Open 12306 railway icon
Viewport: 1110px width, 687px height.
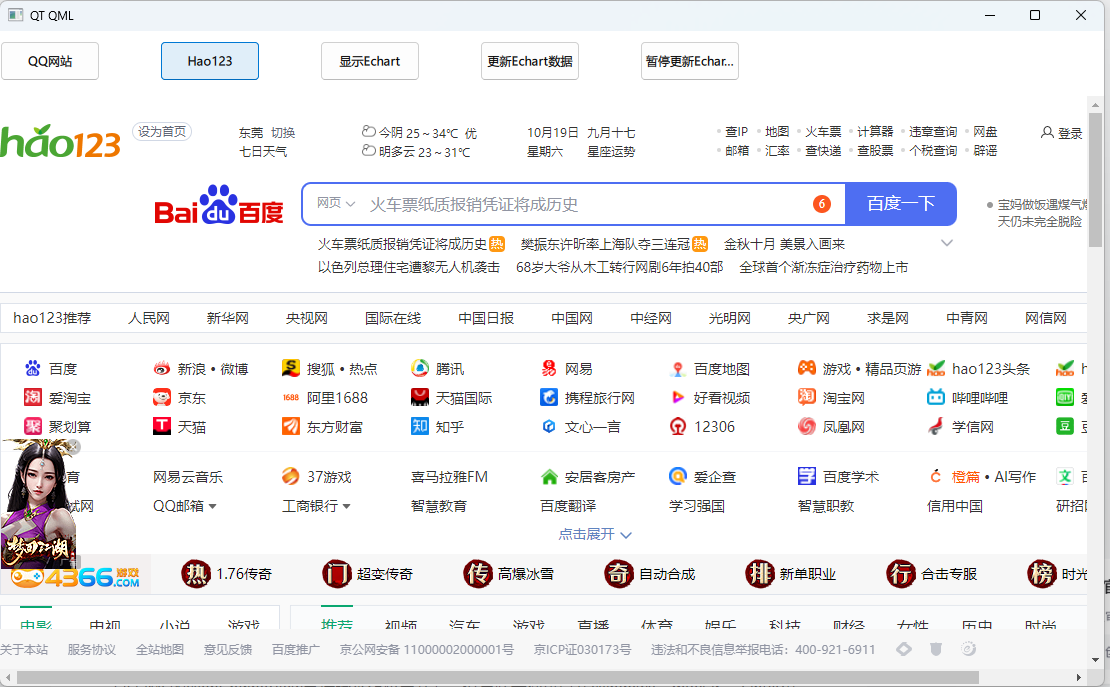click(x=677, y=426)
